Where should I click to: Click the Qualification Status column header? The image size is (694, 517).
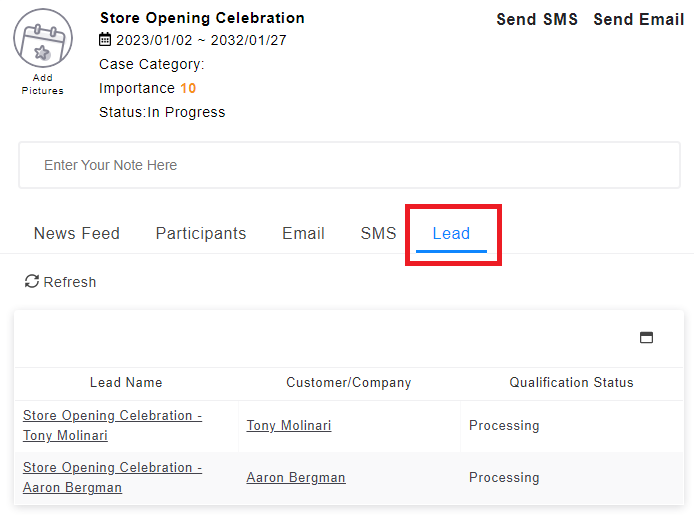[x=572, y=383]
